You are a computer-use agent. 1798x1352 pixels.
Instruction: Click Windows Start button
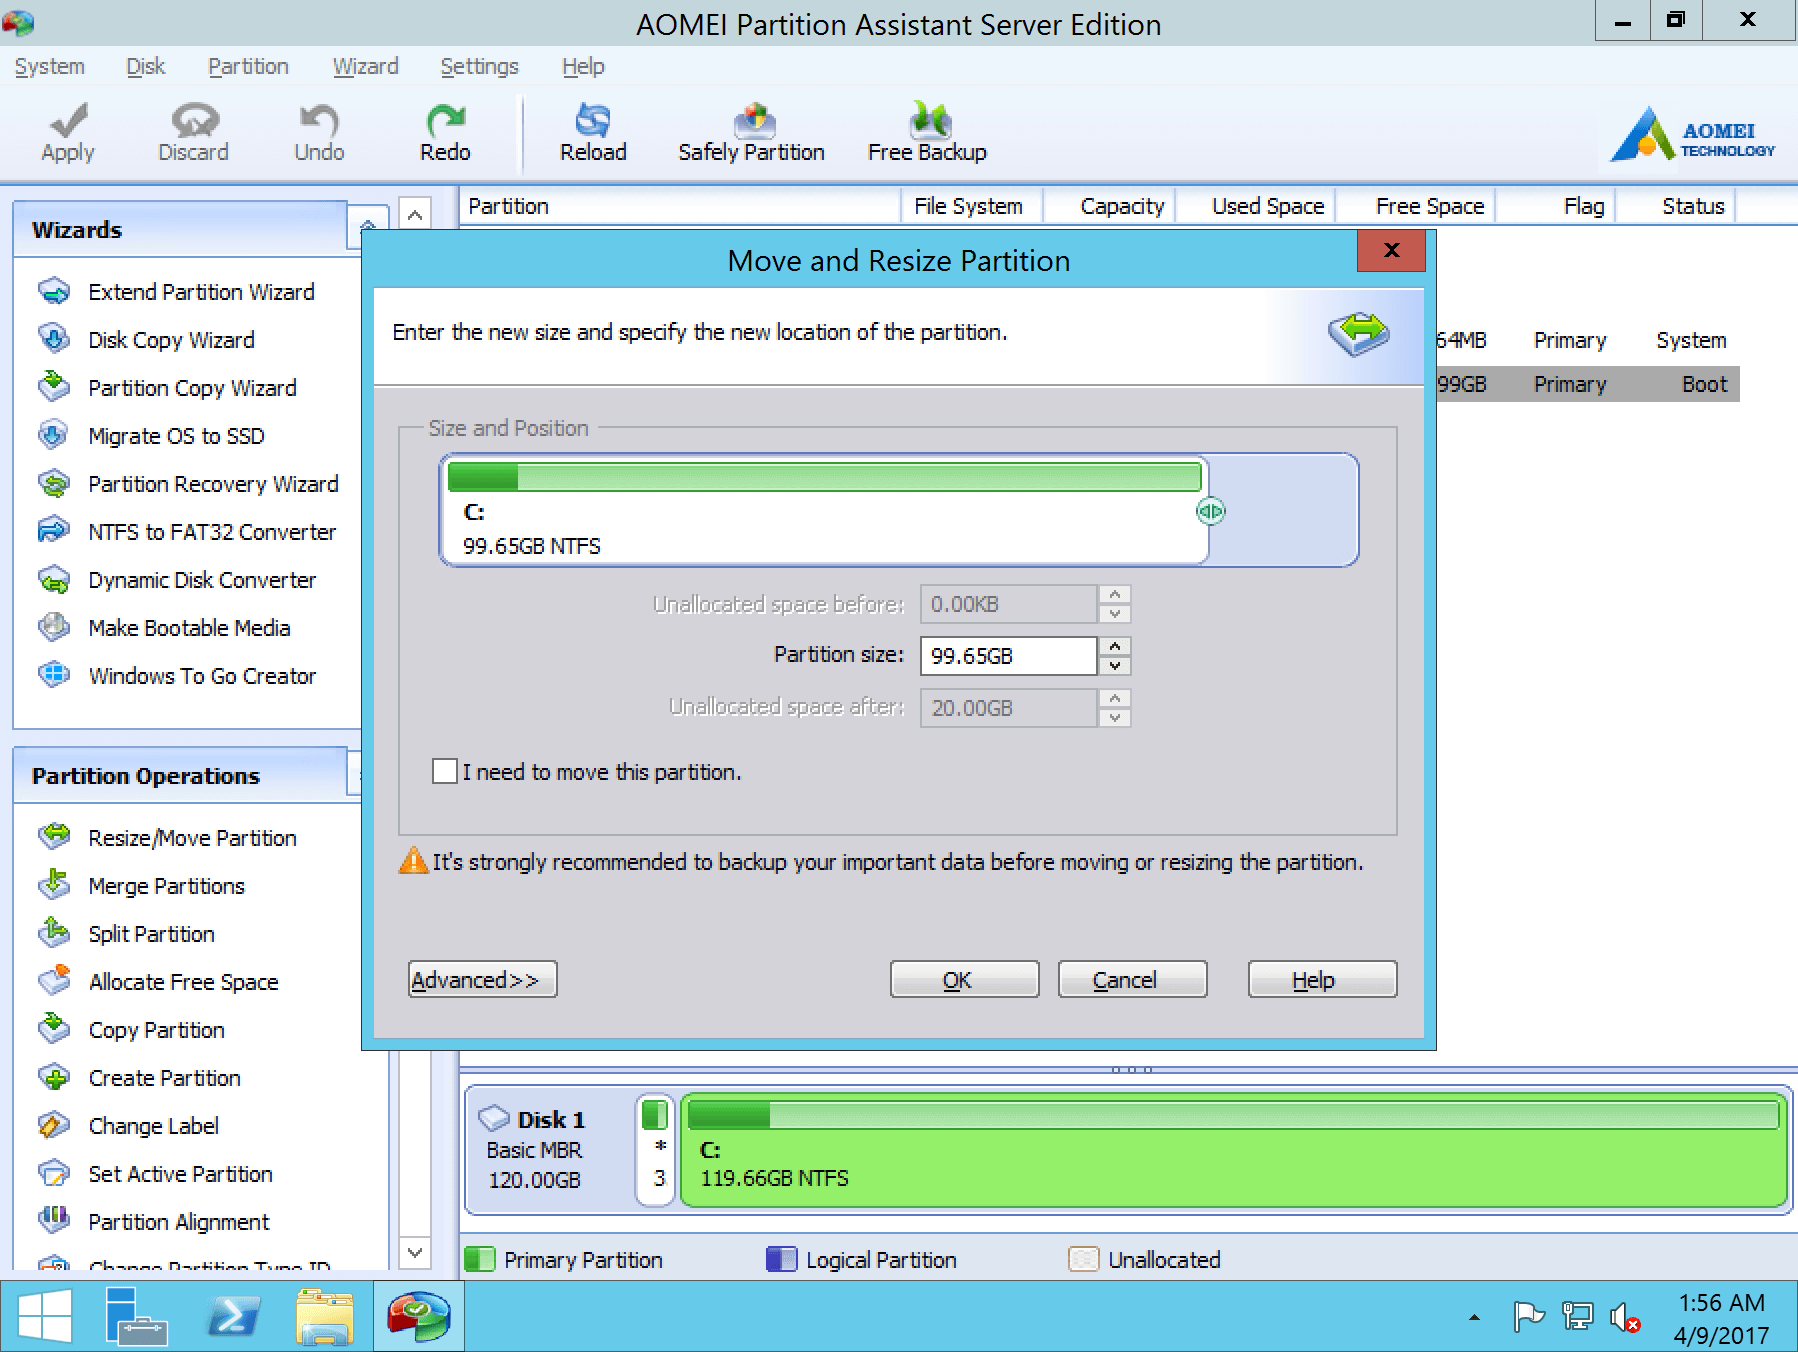44,1316
